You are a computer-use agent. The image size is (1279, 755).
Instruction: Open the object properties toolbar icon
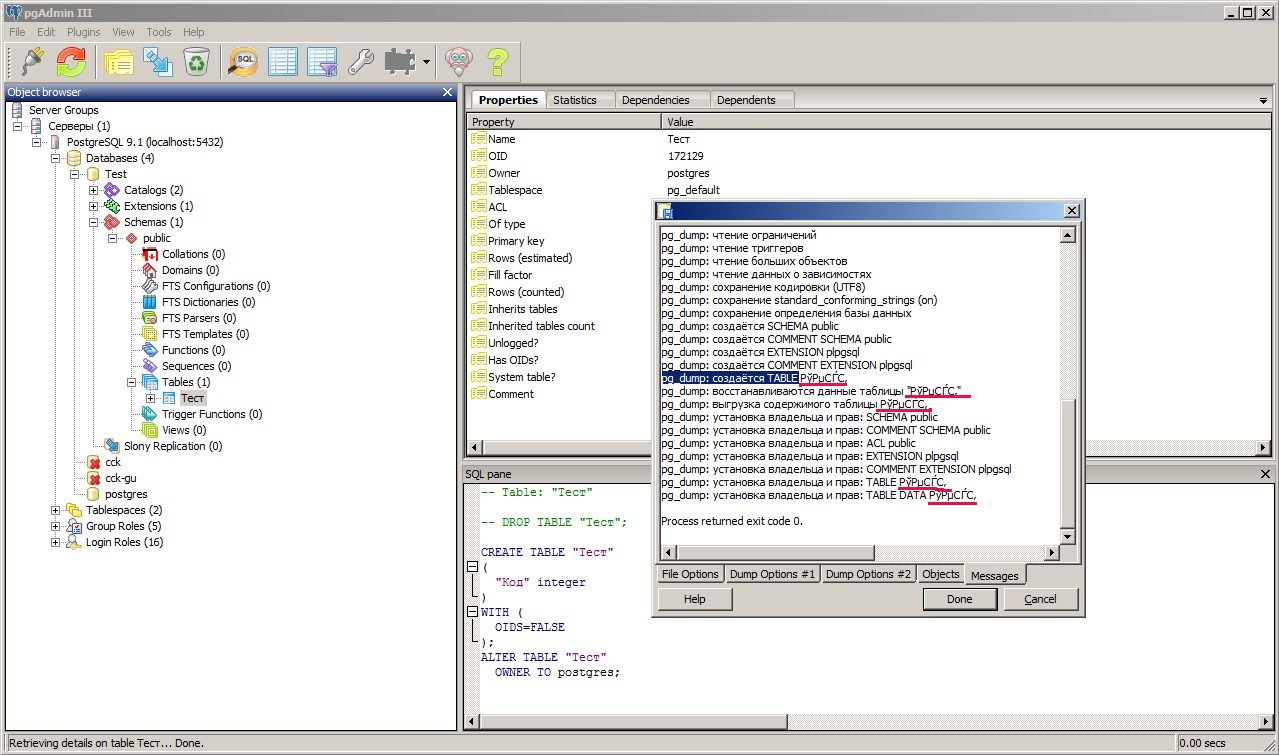click(119, 62)
